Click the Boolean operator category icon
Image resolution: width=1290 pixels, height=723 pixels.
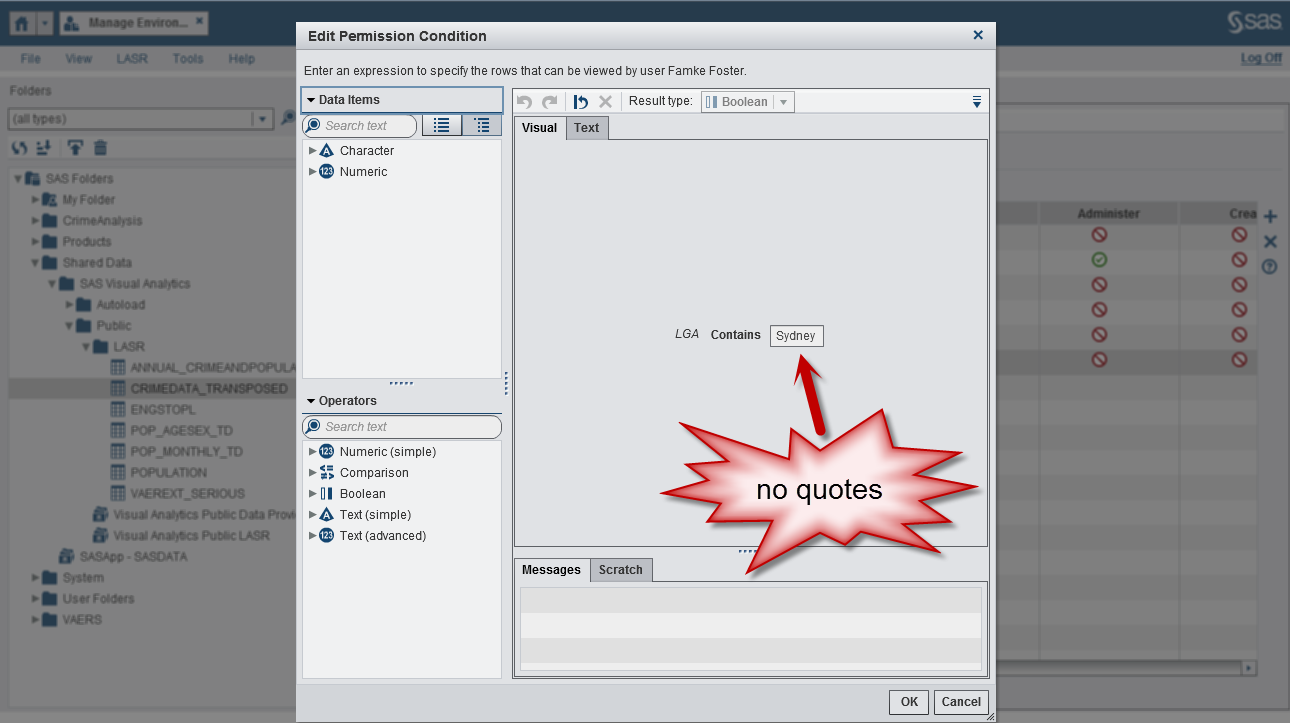[x=326, y=493]
